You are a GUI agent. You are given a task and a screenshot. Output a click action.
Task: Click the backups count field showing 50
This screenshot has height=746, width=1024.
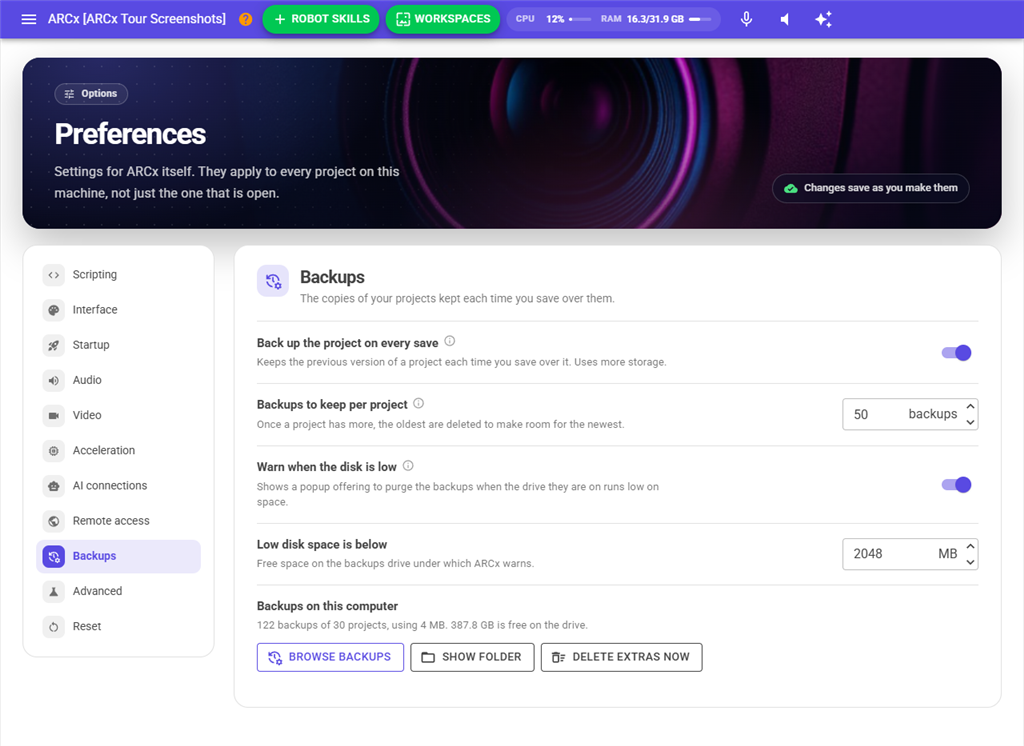point(910,414)
